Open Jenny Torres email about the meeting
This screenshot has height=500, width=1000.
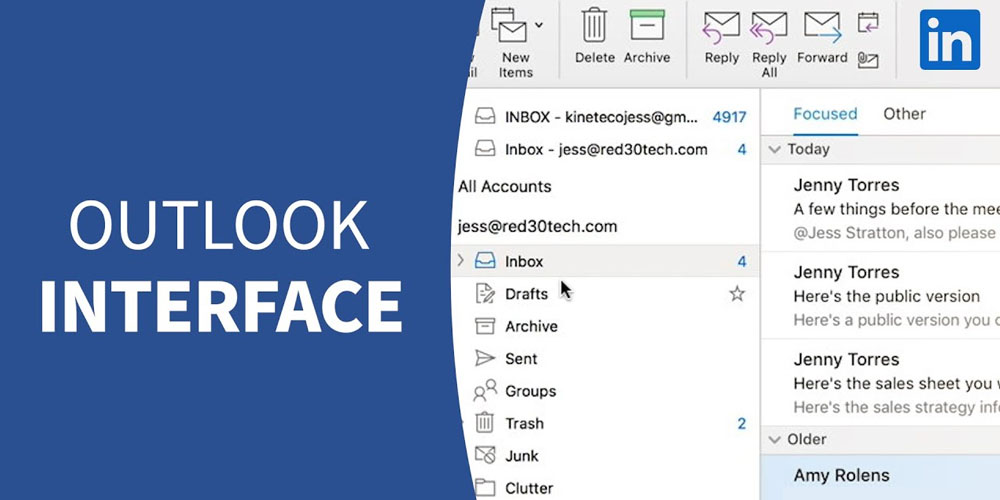pos(881,209)
